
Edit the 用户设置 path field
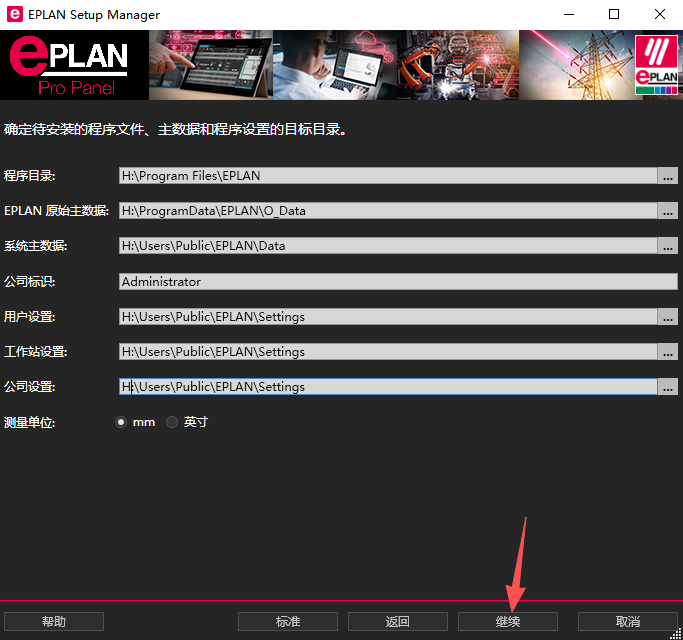[388, 316]
